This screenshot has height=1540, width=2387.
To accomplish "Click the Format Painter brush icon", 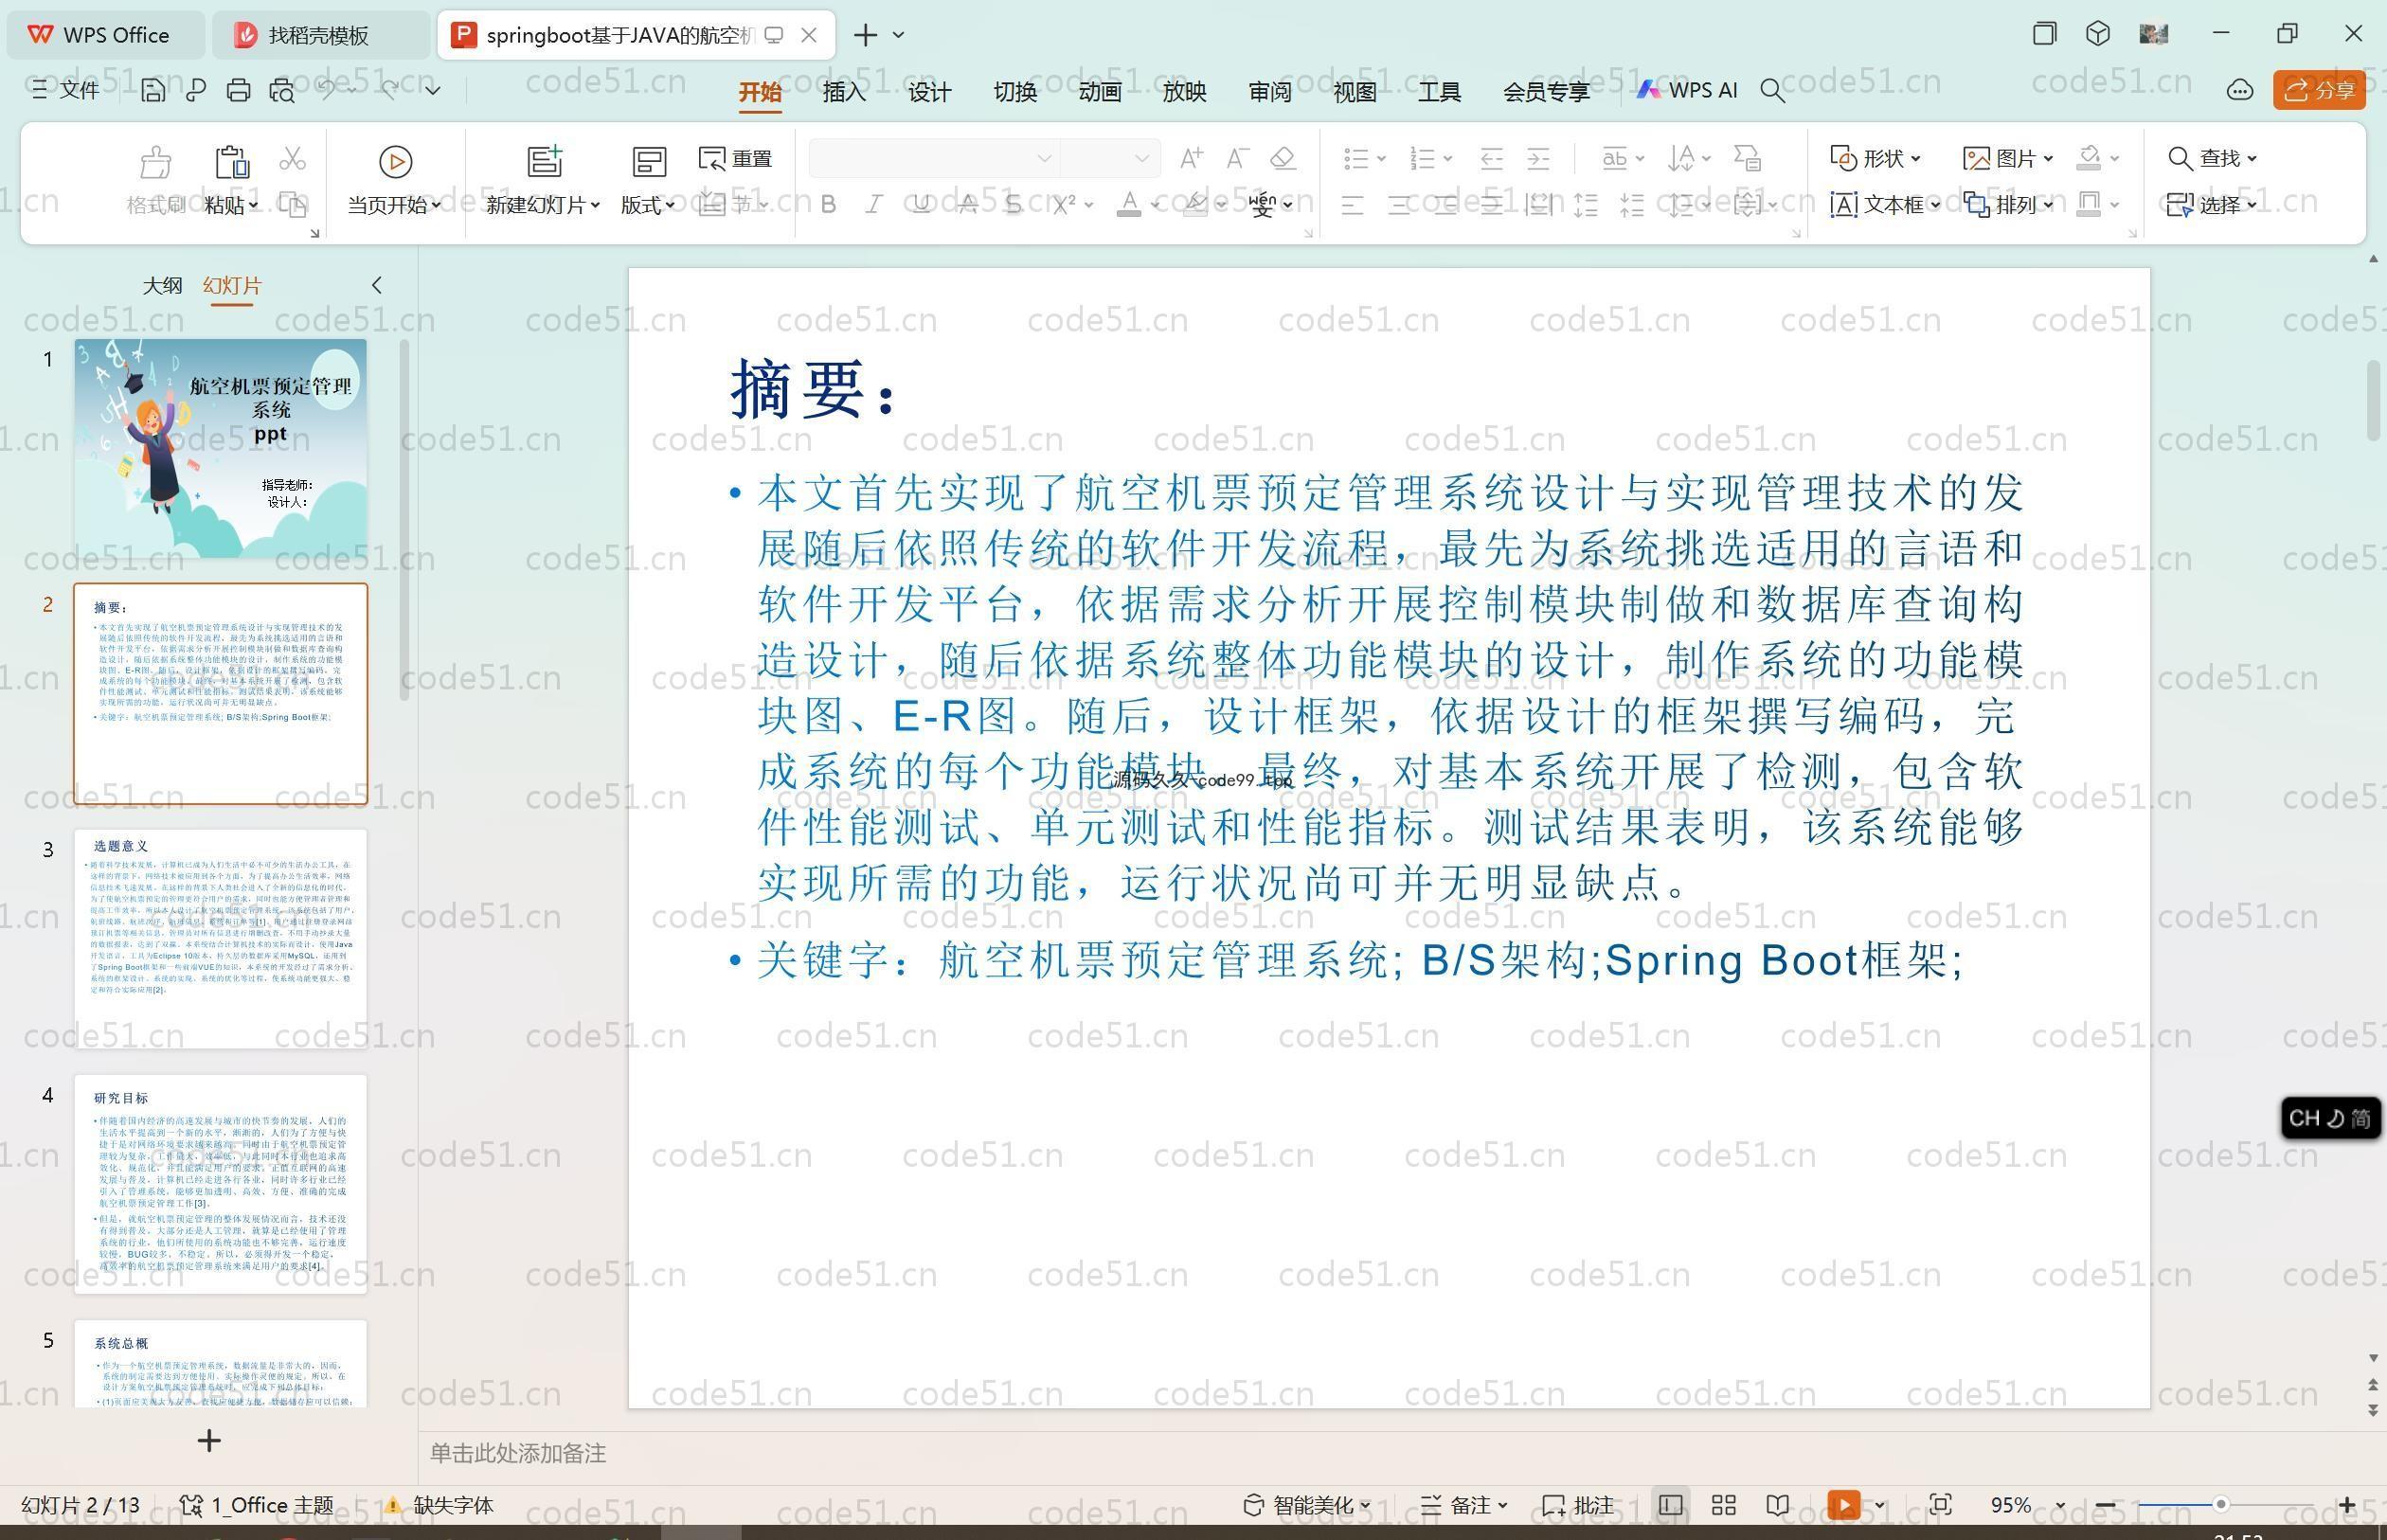I will pos(155,162).
